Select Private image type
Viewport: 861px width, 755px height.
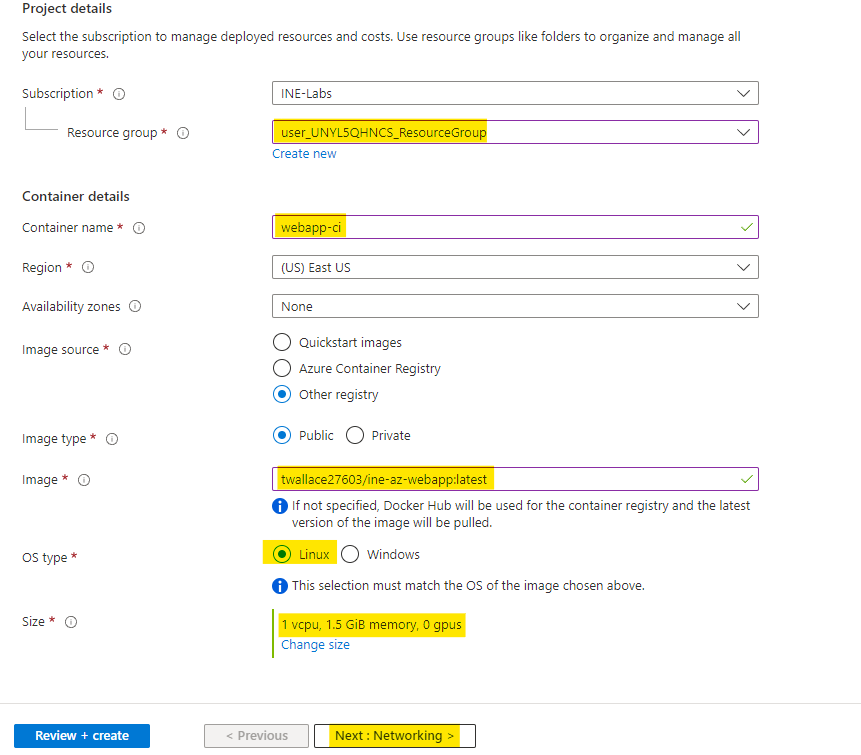point(355,435)
